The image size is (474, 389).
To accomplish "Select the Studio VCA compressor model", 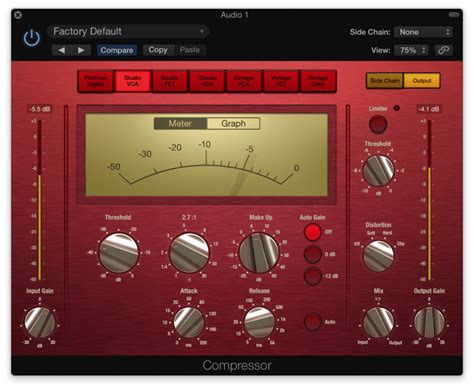I will (x=133, y=81).
